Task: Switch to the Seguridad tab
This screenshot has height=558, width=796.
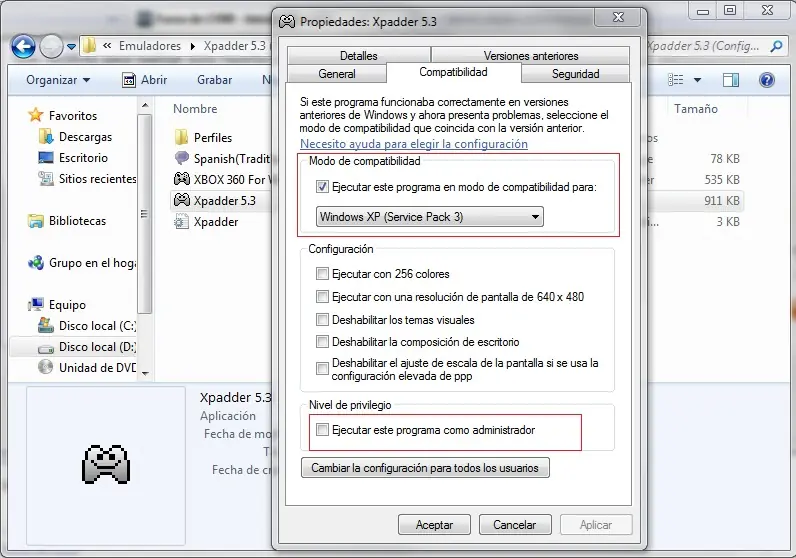Action: 575,74
